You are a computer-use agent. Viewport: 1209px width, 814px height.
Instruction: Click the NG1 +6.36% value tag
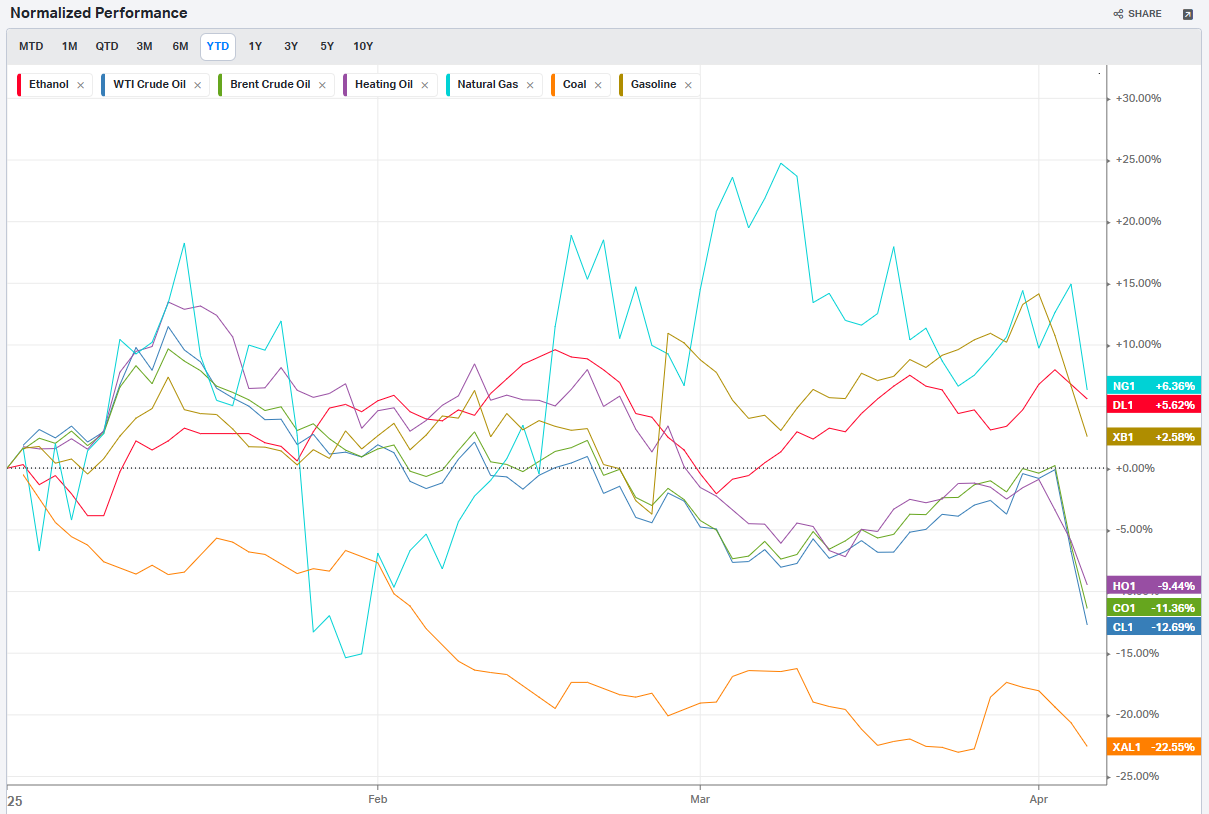click(x=1154, y=386)
